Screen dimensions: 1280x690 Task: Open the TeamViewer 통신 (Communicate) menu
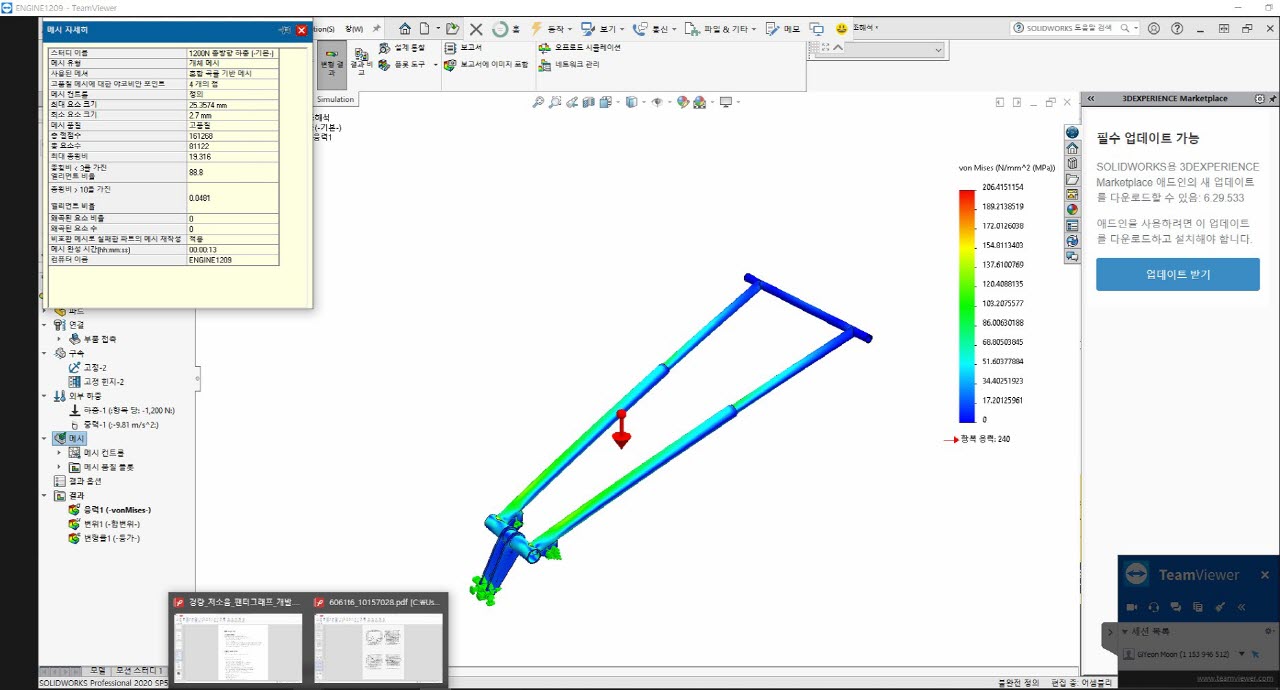655,29
